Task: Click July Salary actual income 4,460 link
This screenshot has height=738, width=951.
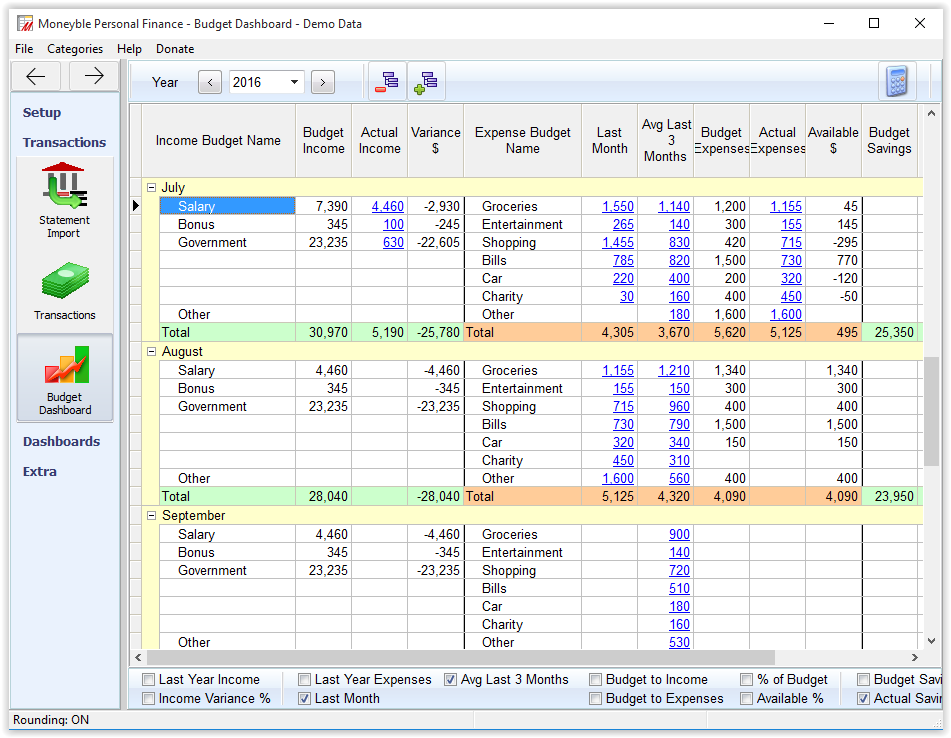Action: (x=387, y=207)
